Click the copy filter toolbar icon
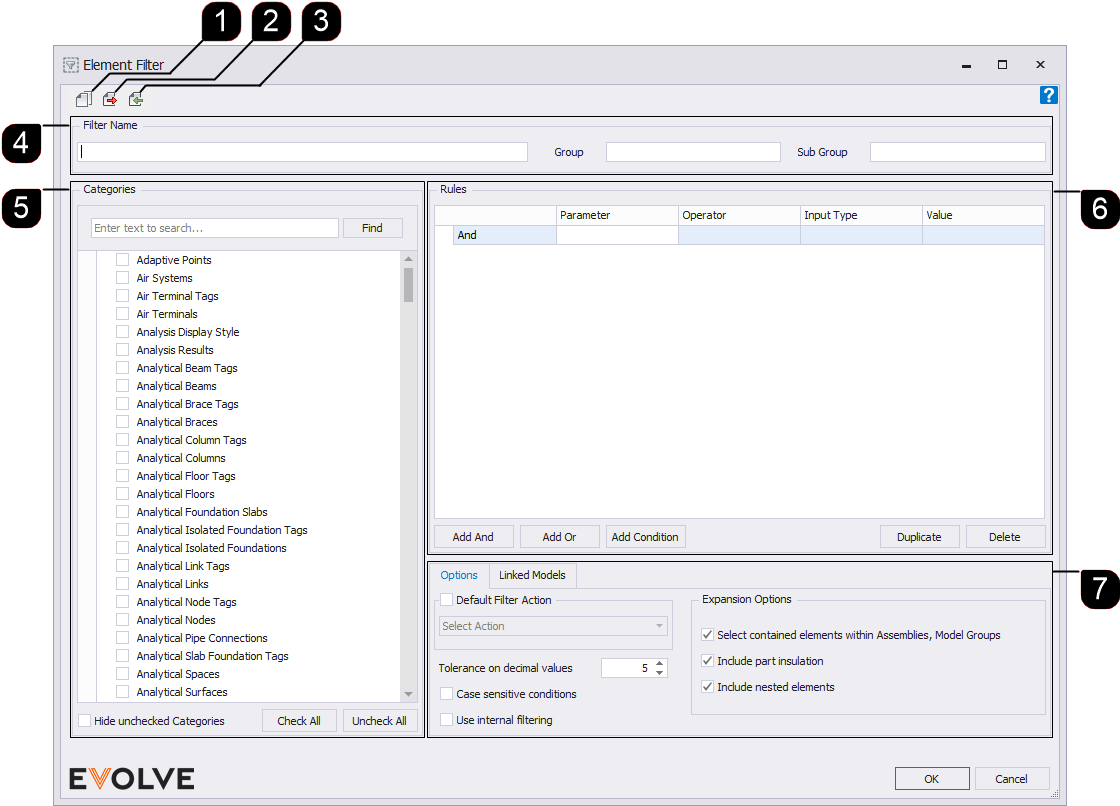The height and width of the screenshot is (806, 1120). coord(84,99)
